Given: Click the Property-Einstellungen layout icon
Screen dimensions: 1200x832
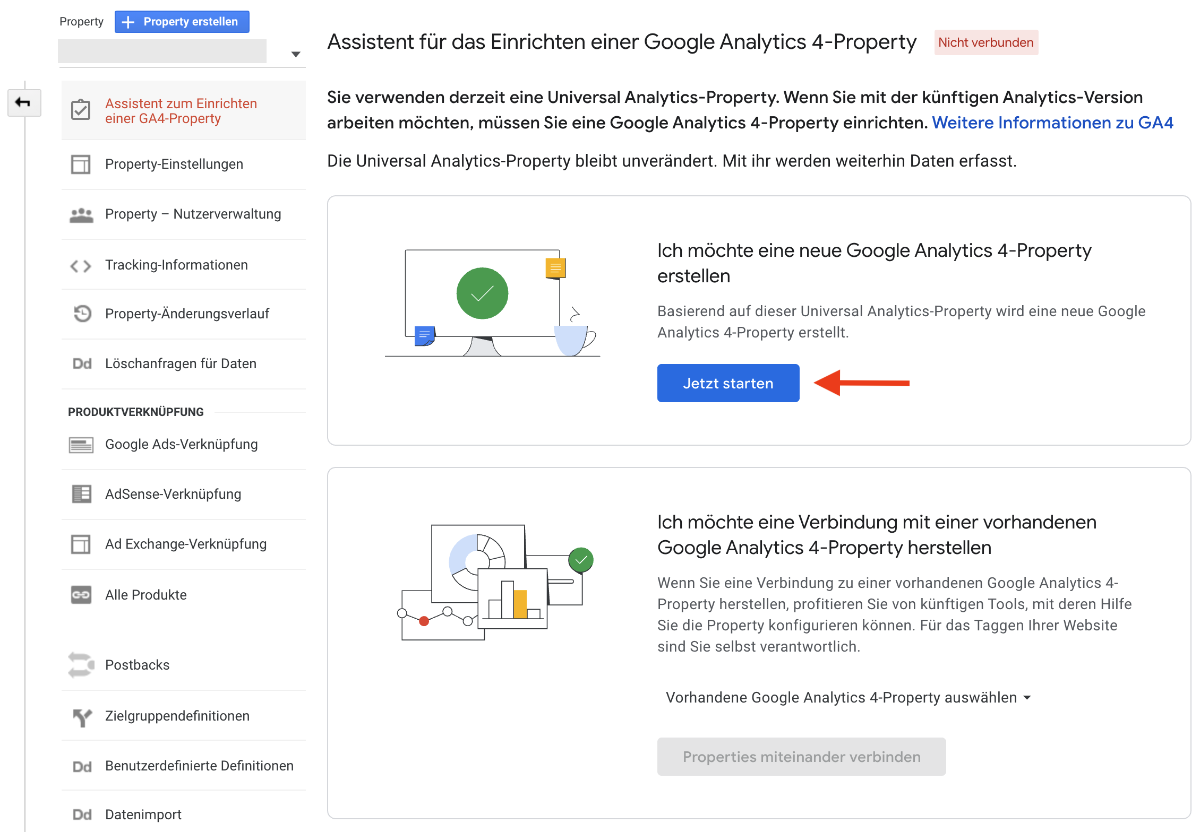Looking at the screenshot, I should click(81, 164).
